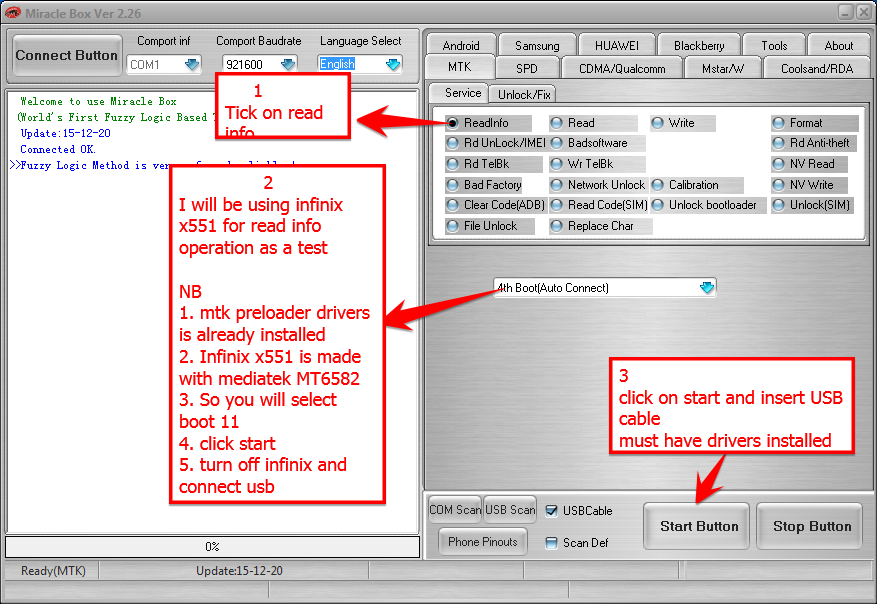Click the Connect Button

click(x=66, y=56)
